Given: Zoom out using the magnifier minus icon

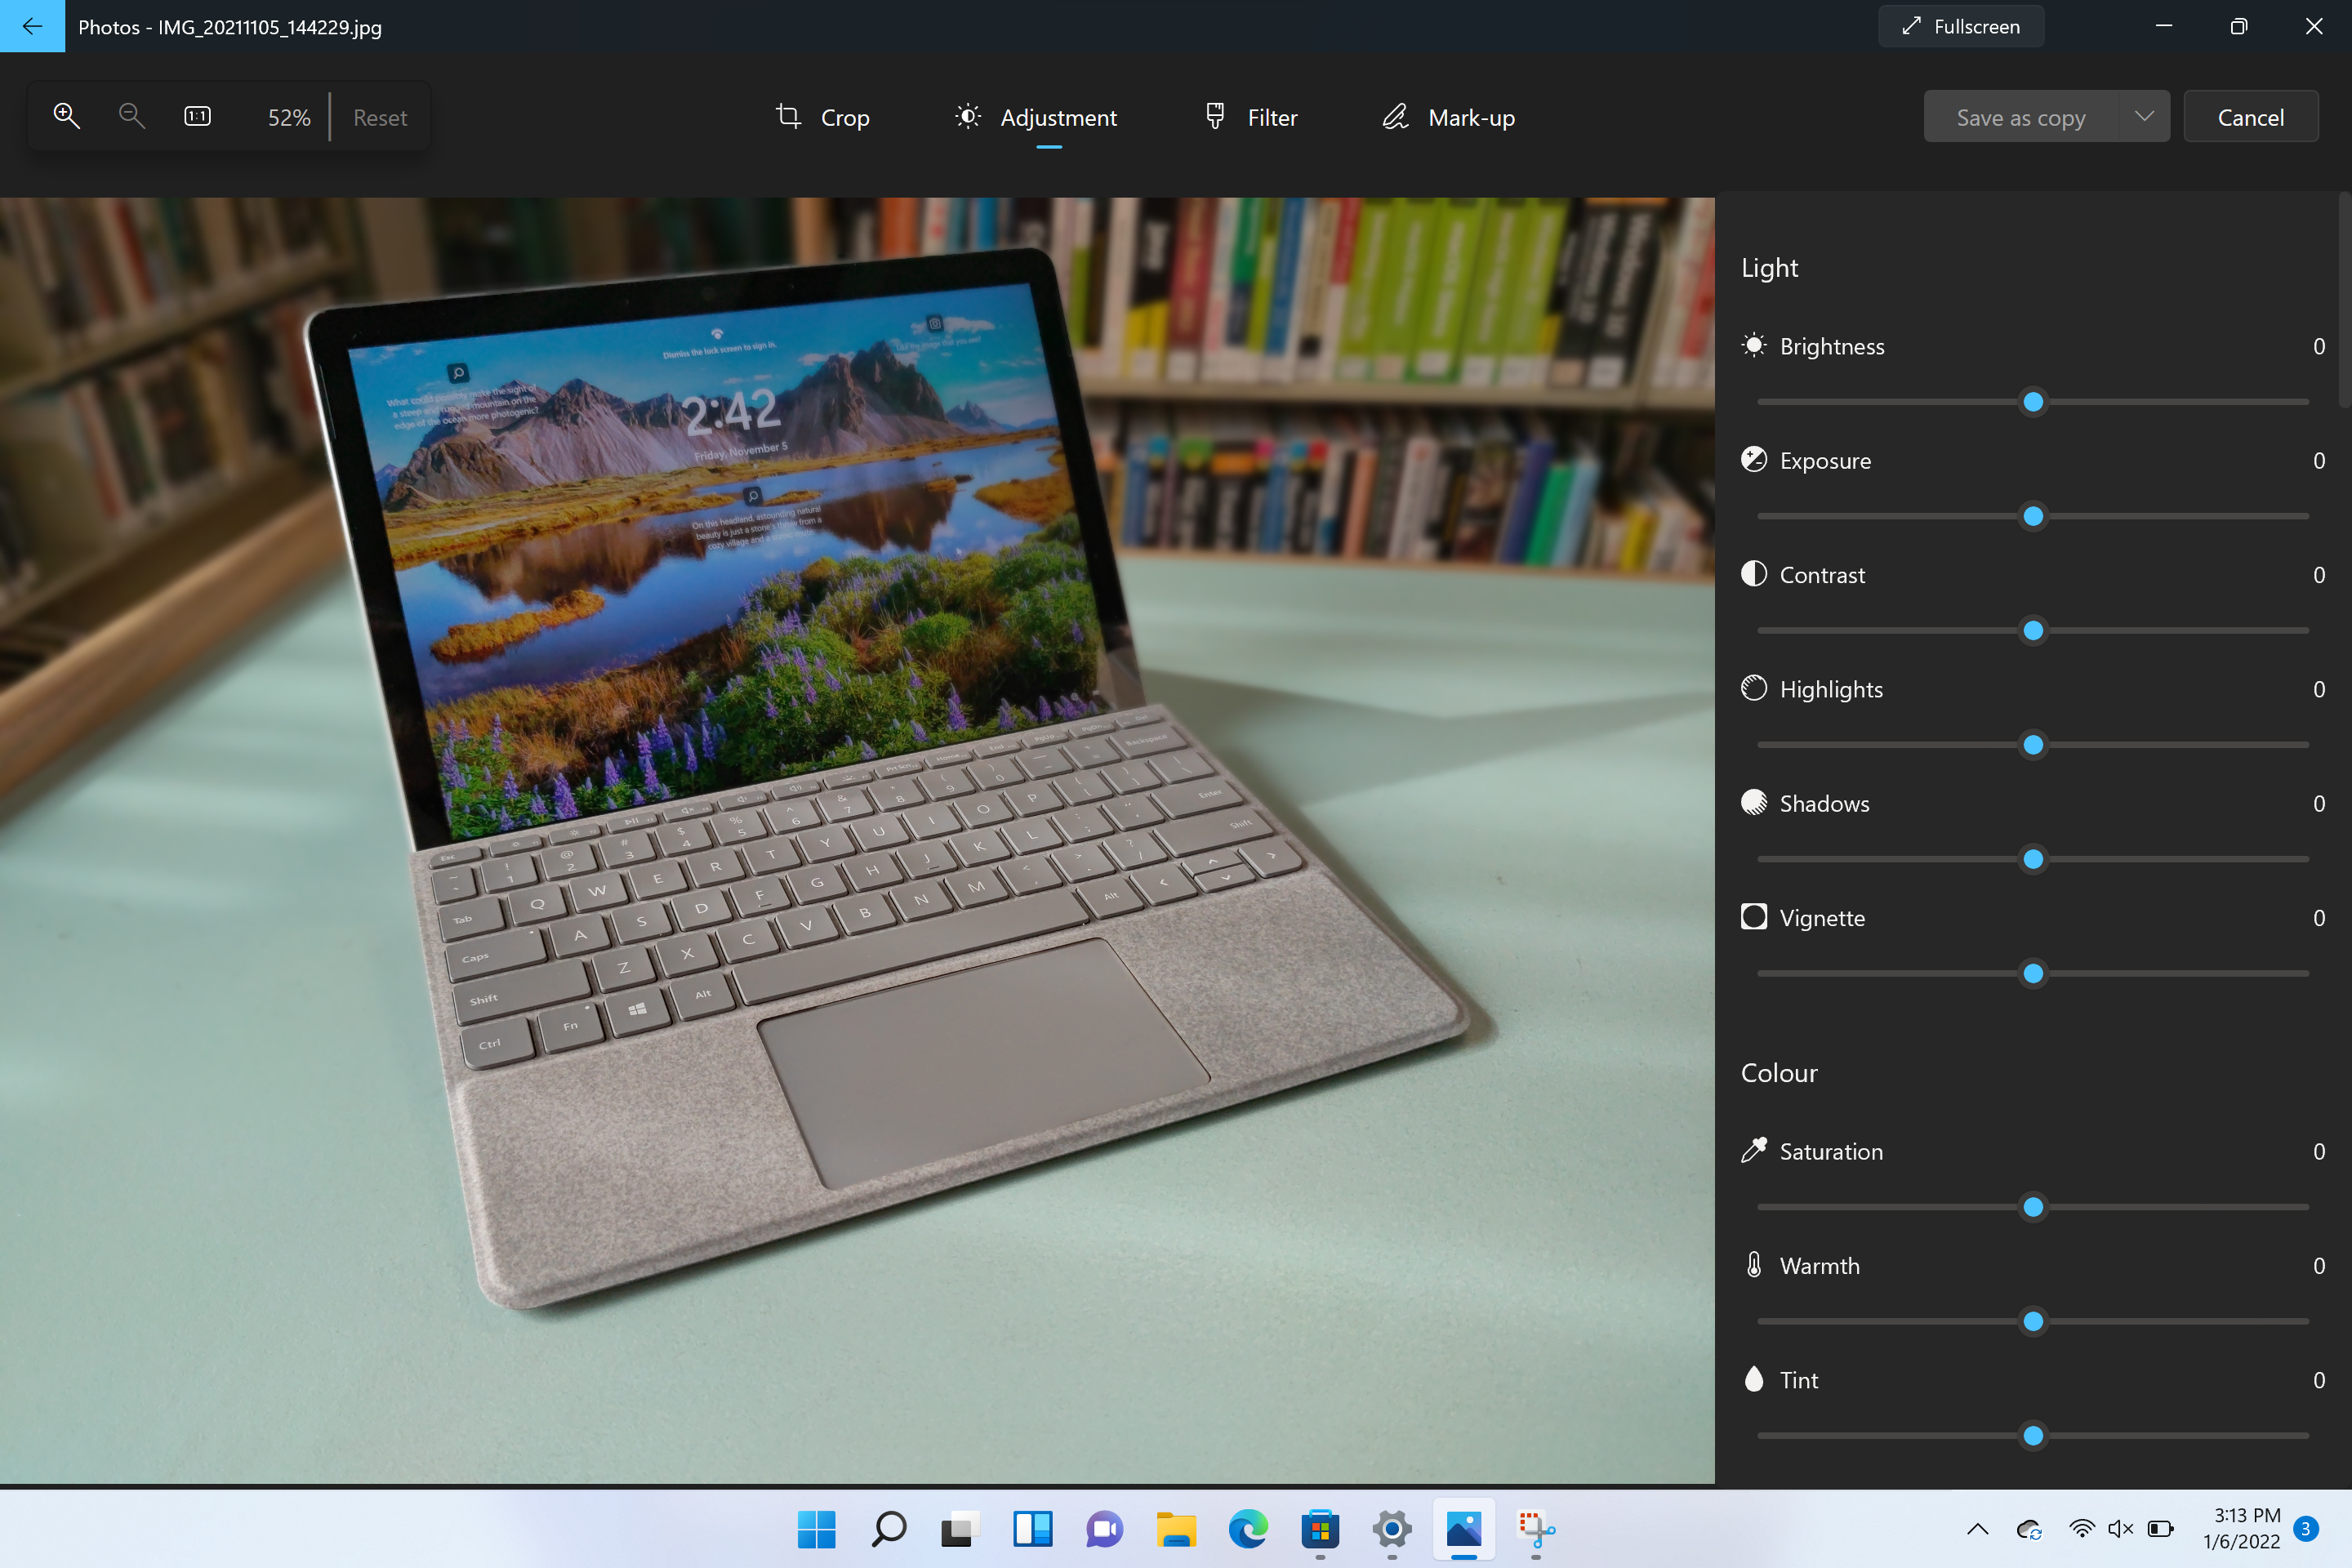Looking at the screenshot, I should click(131, 115).
